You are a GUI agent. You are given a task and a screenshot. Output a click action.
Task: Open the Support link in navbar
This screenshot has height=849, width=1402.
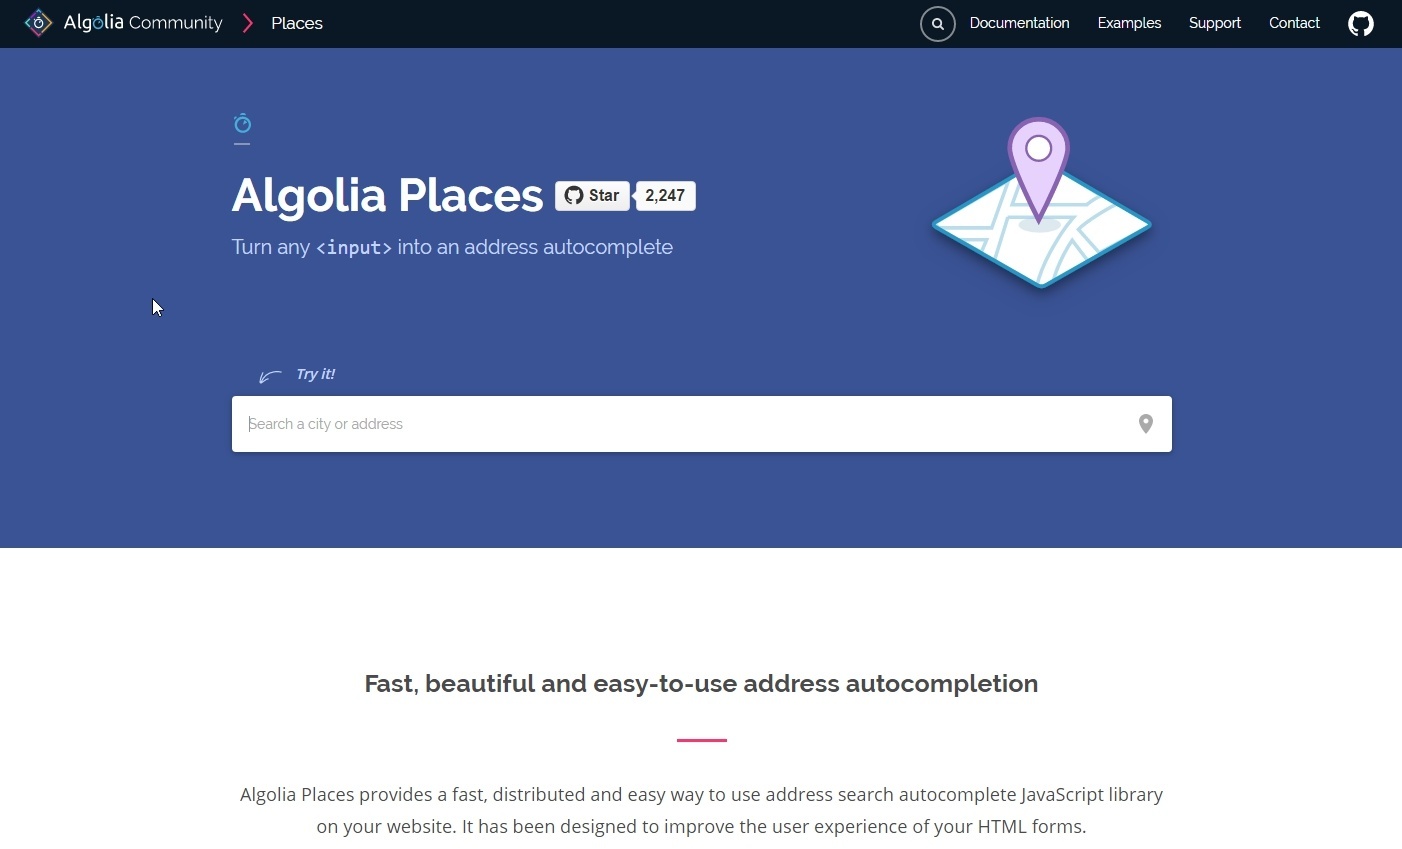pyautogui.click(x=1214, y=23)
